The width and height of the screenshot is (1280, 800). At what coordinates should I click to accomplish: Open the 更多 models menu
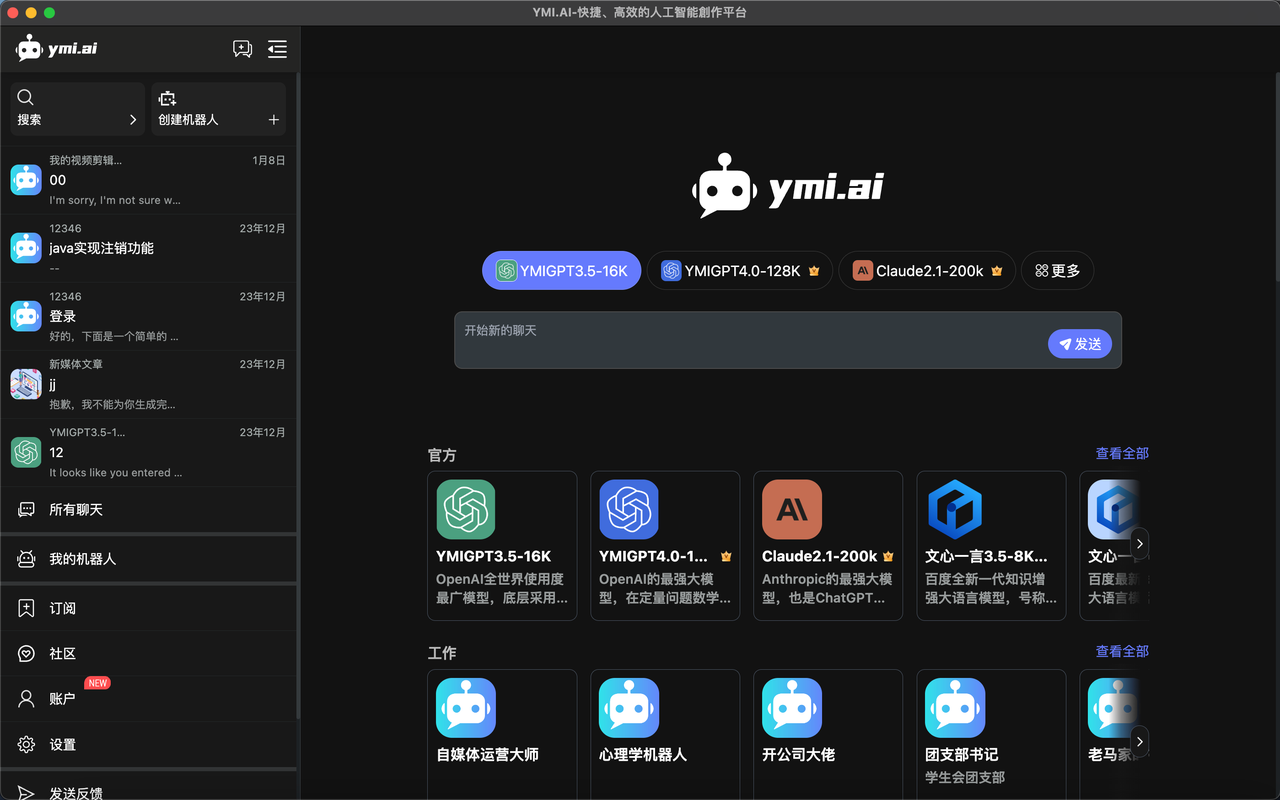click(x=1057, y=270)
